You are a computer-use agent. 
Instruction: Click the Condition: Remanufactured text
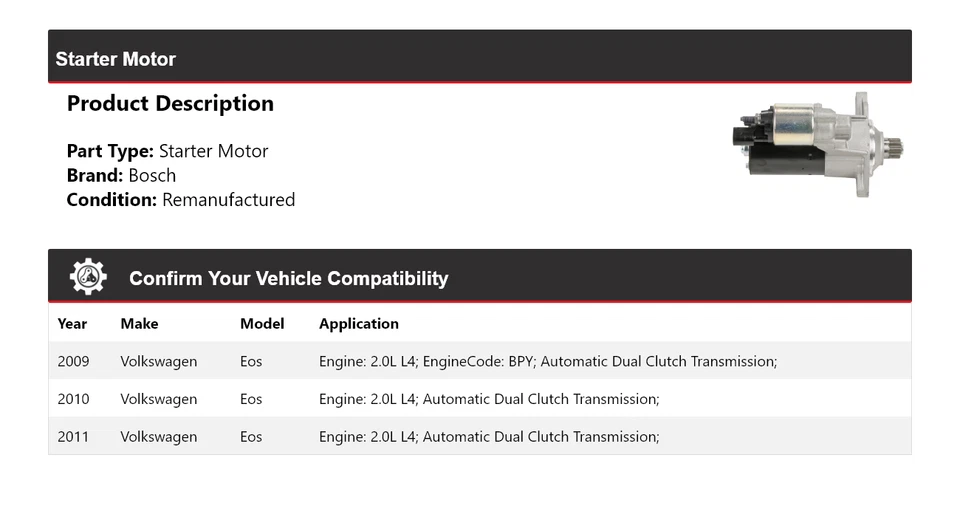(x=180, y=199)
